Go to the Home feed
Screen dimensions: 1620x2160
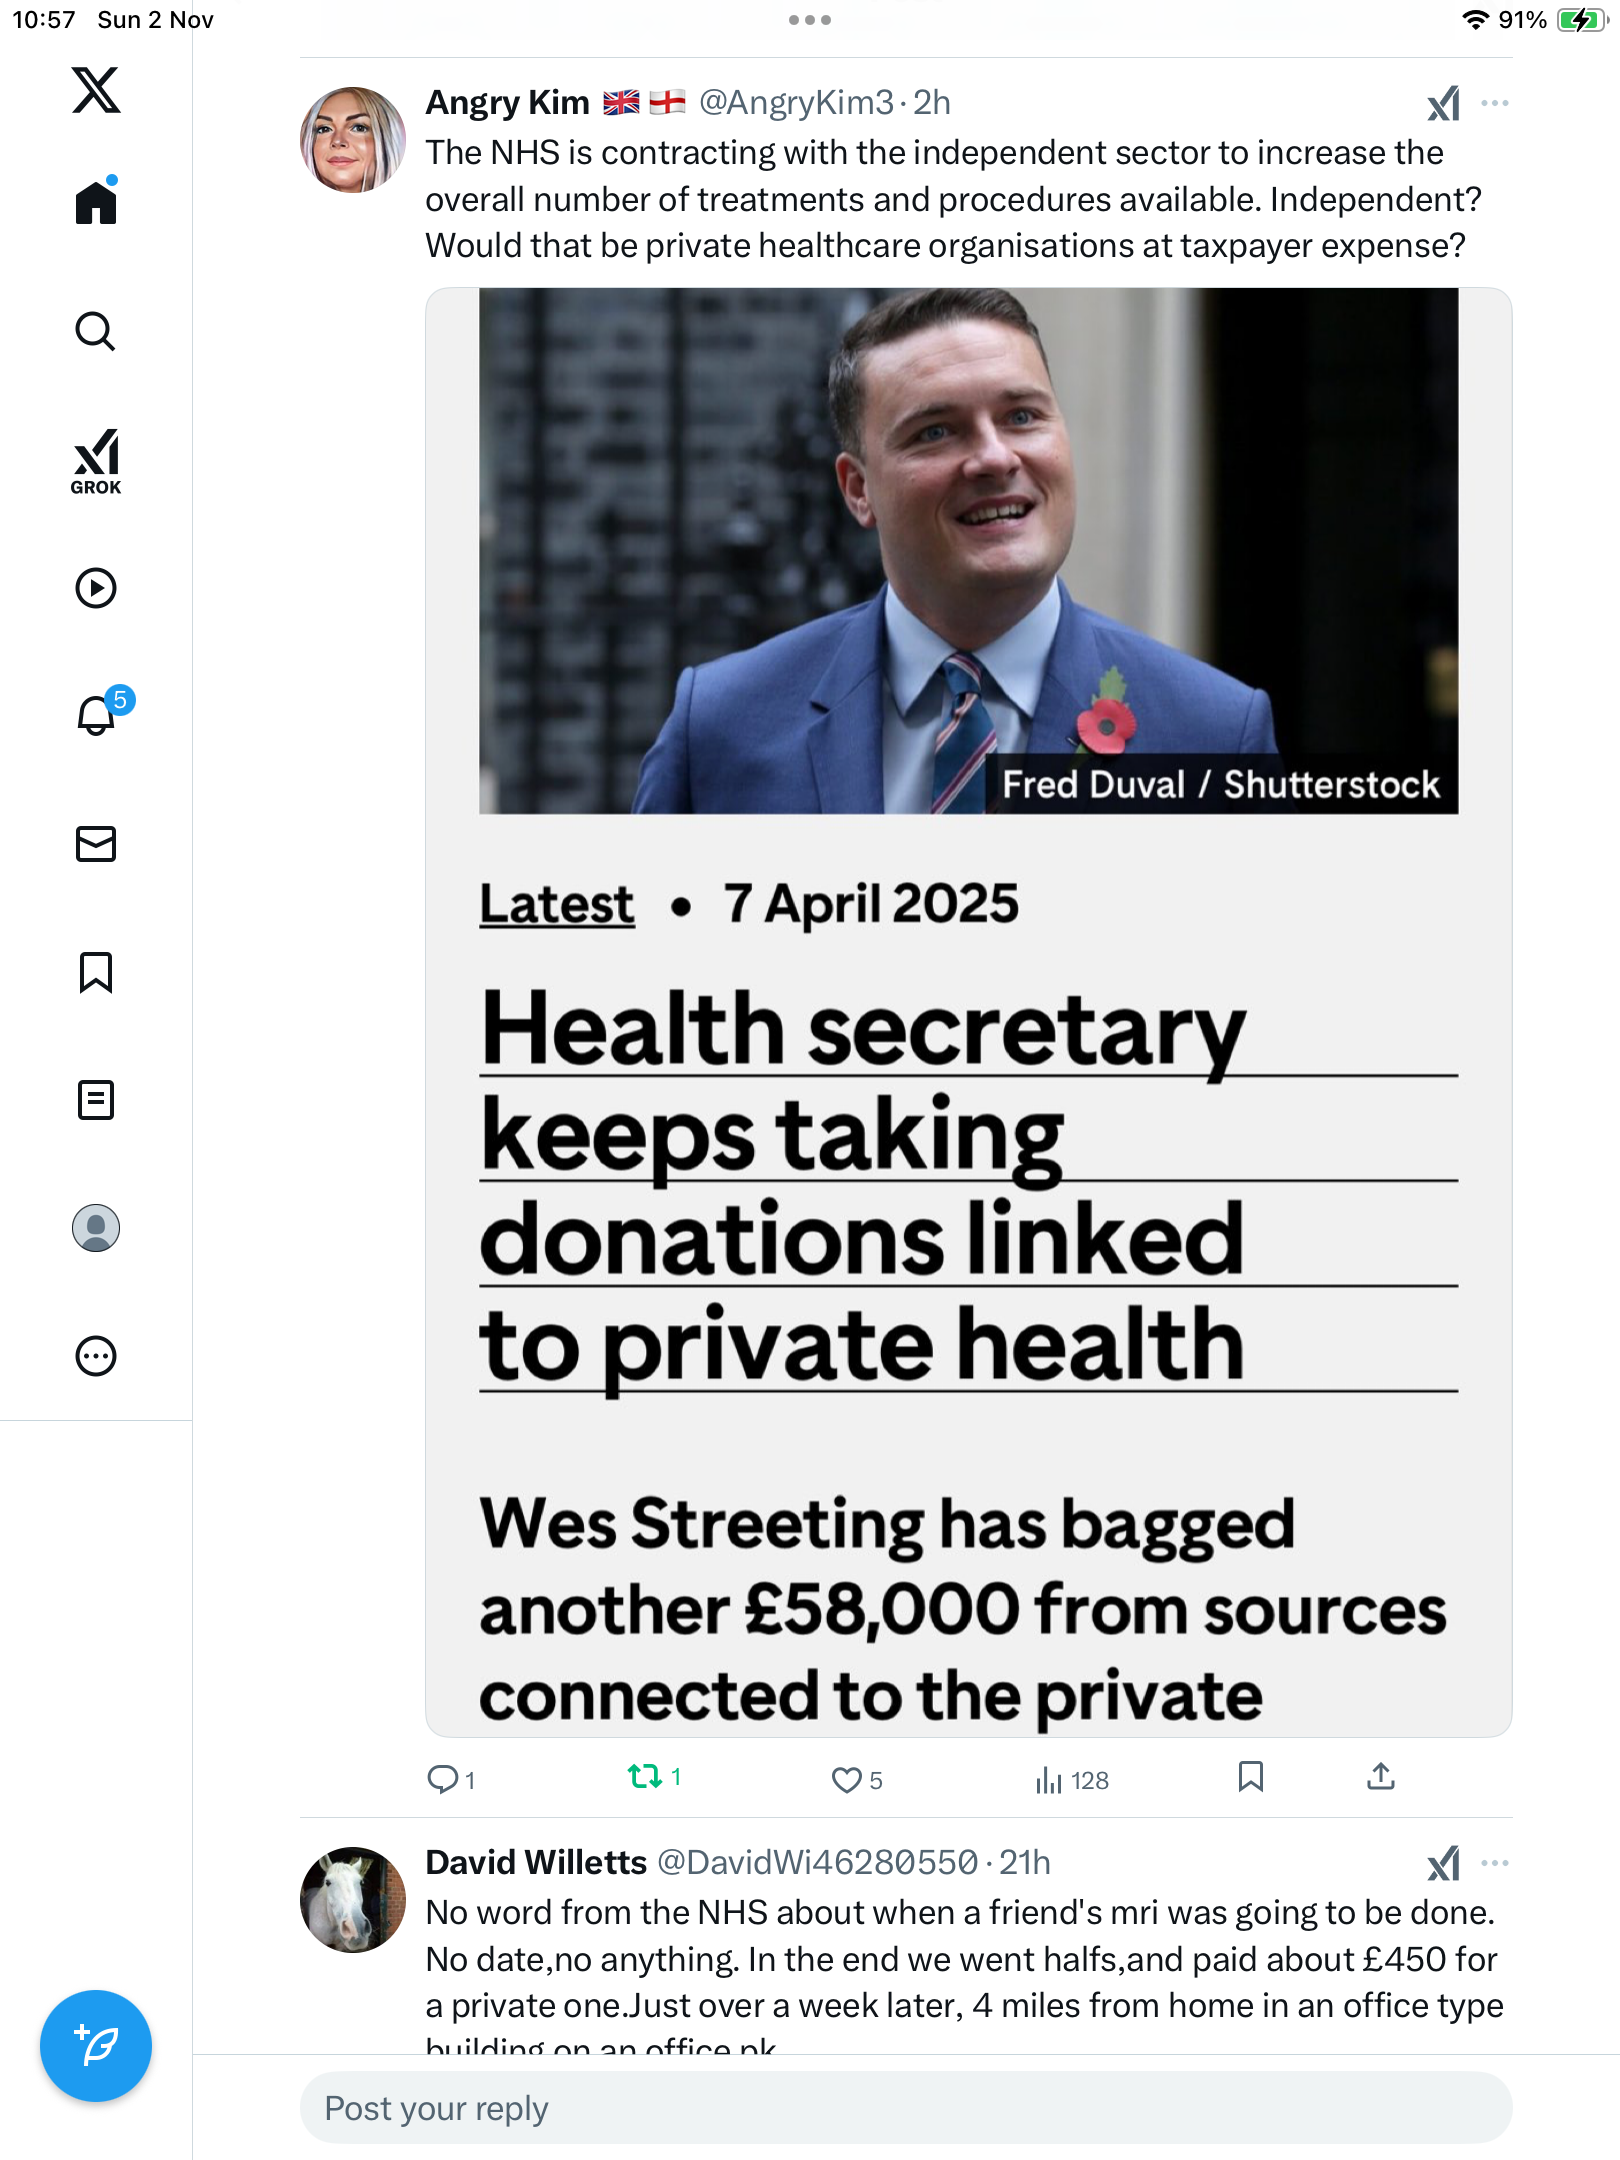click(x=96, y=203)
